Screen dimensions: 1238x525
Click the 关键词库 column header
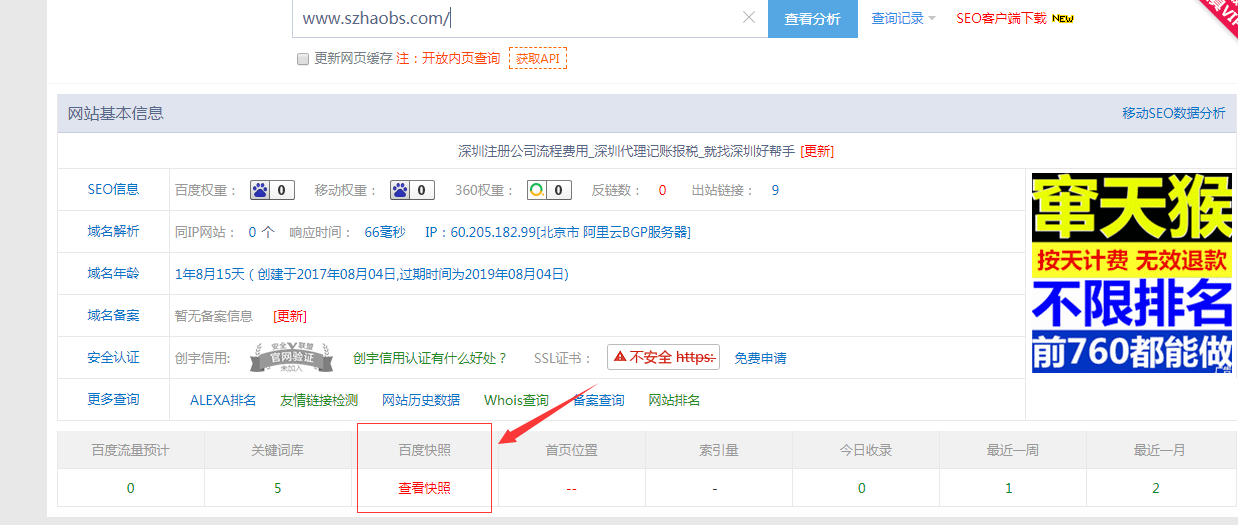pos(278,450)
